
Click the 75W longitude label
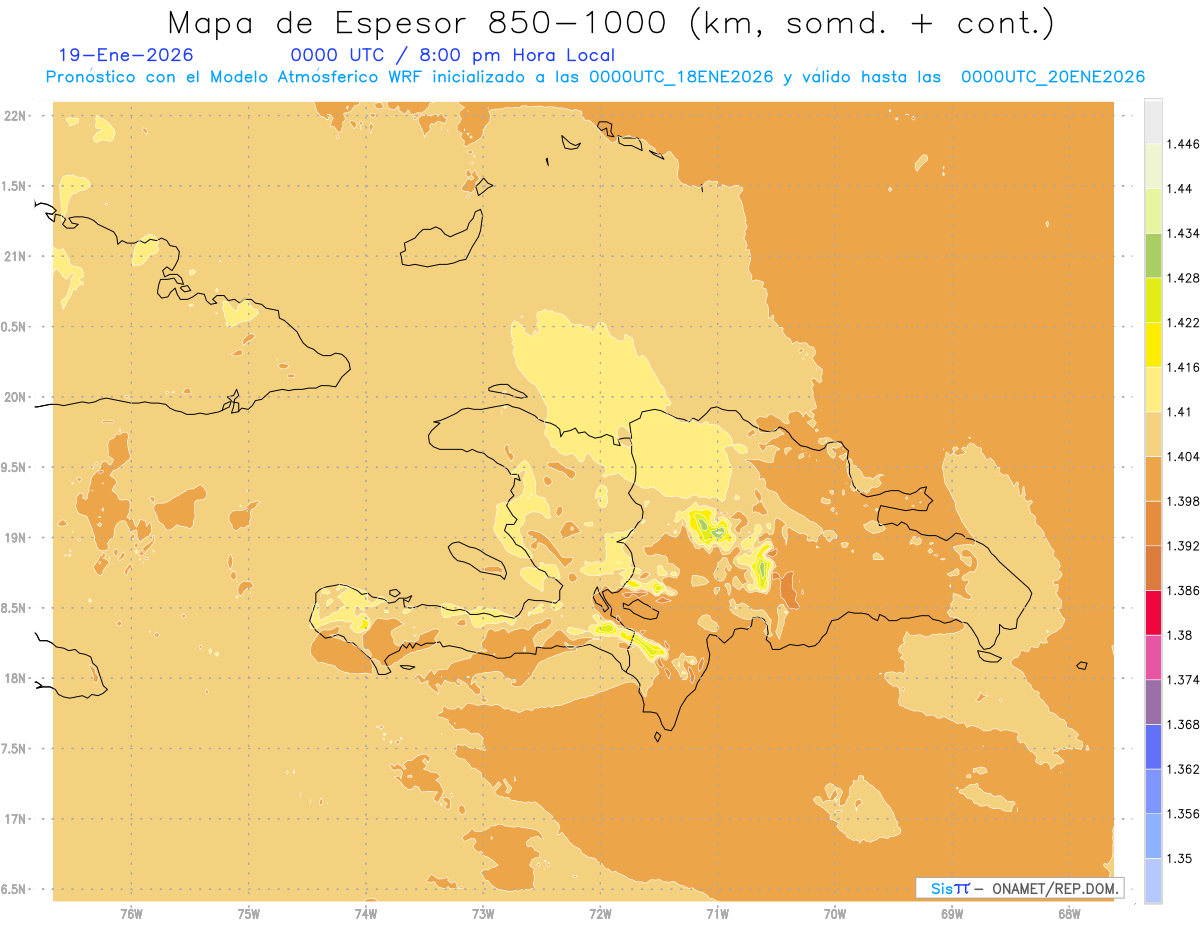[x=249, y=914]
